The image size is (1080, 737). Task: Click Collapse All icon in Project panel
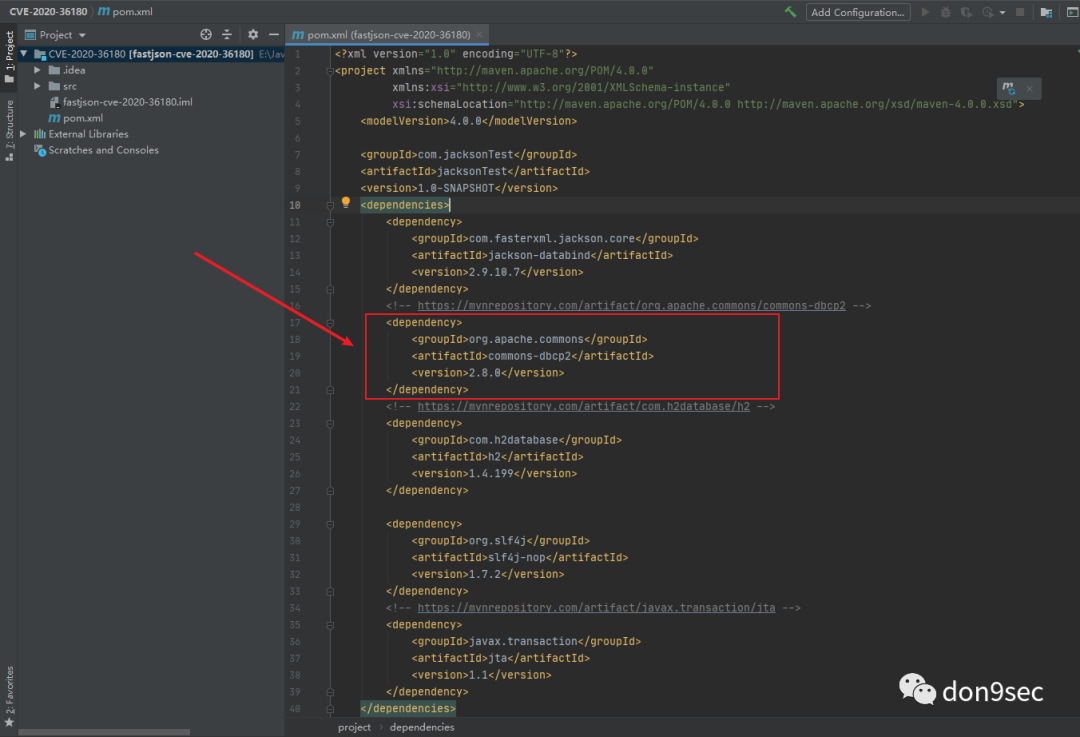[x=227, y=34]
